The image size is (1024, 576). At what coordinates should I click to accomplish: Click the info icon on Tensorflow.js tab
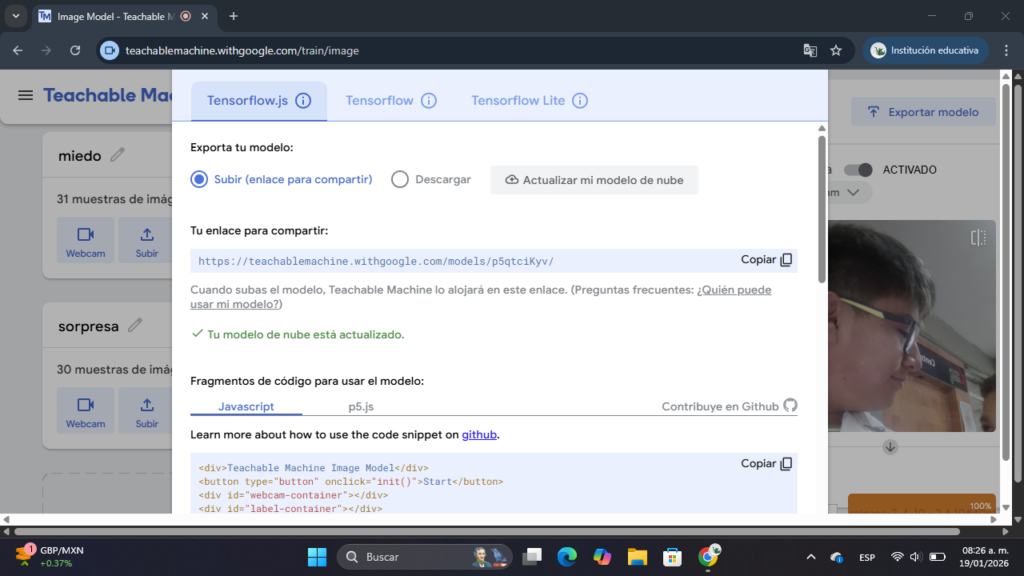303,101
